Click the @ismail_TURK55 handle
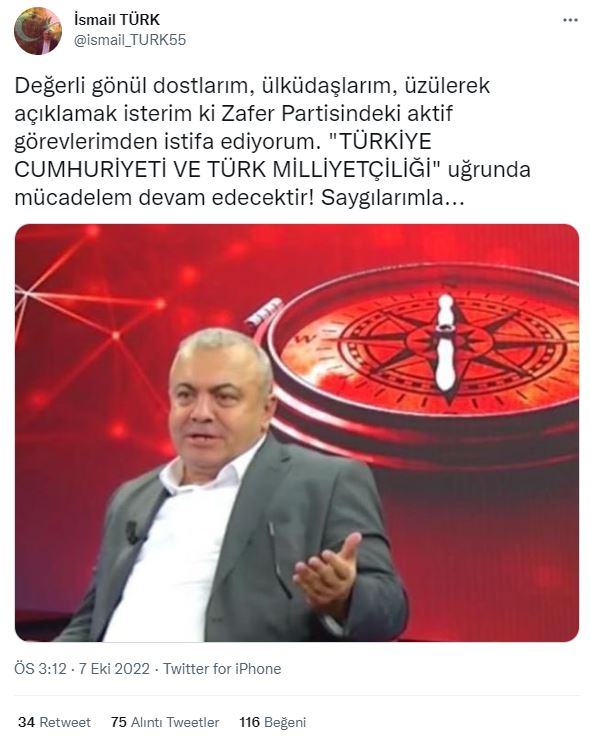Viewport: 590px width, 746px height. pyautogui.click(x=129, y=40)
